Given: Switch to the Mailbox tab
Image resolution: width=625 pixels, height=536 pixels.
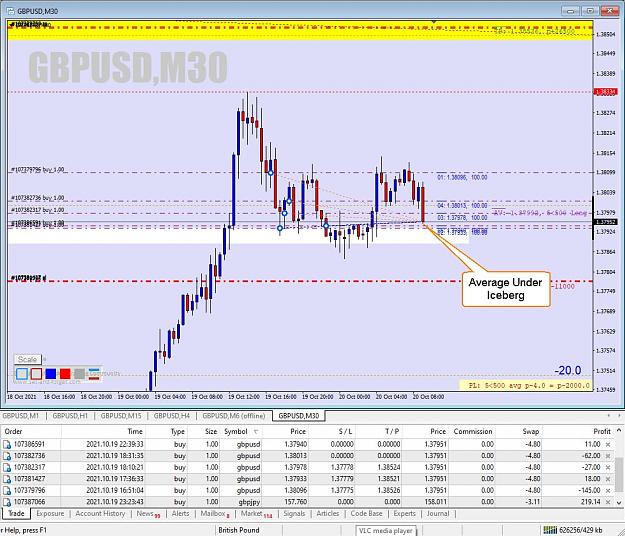Looking at the screenshot, I should point(215,514).
